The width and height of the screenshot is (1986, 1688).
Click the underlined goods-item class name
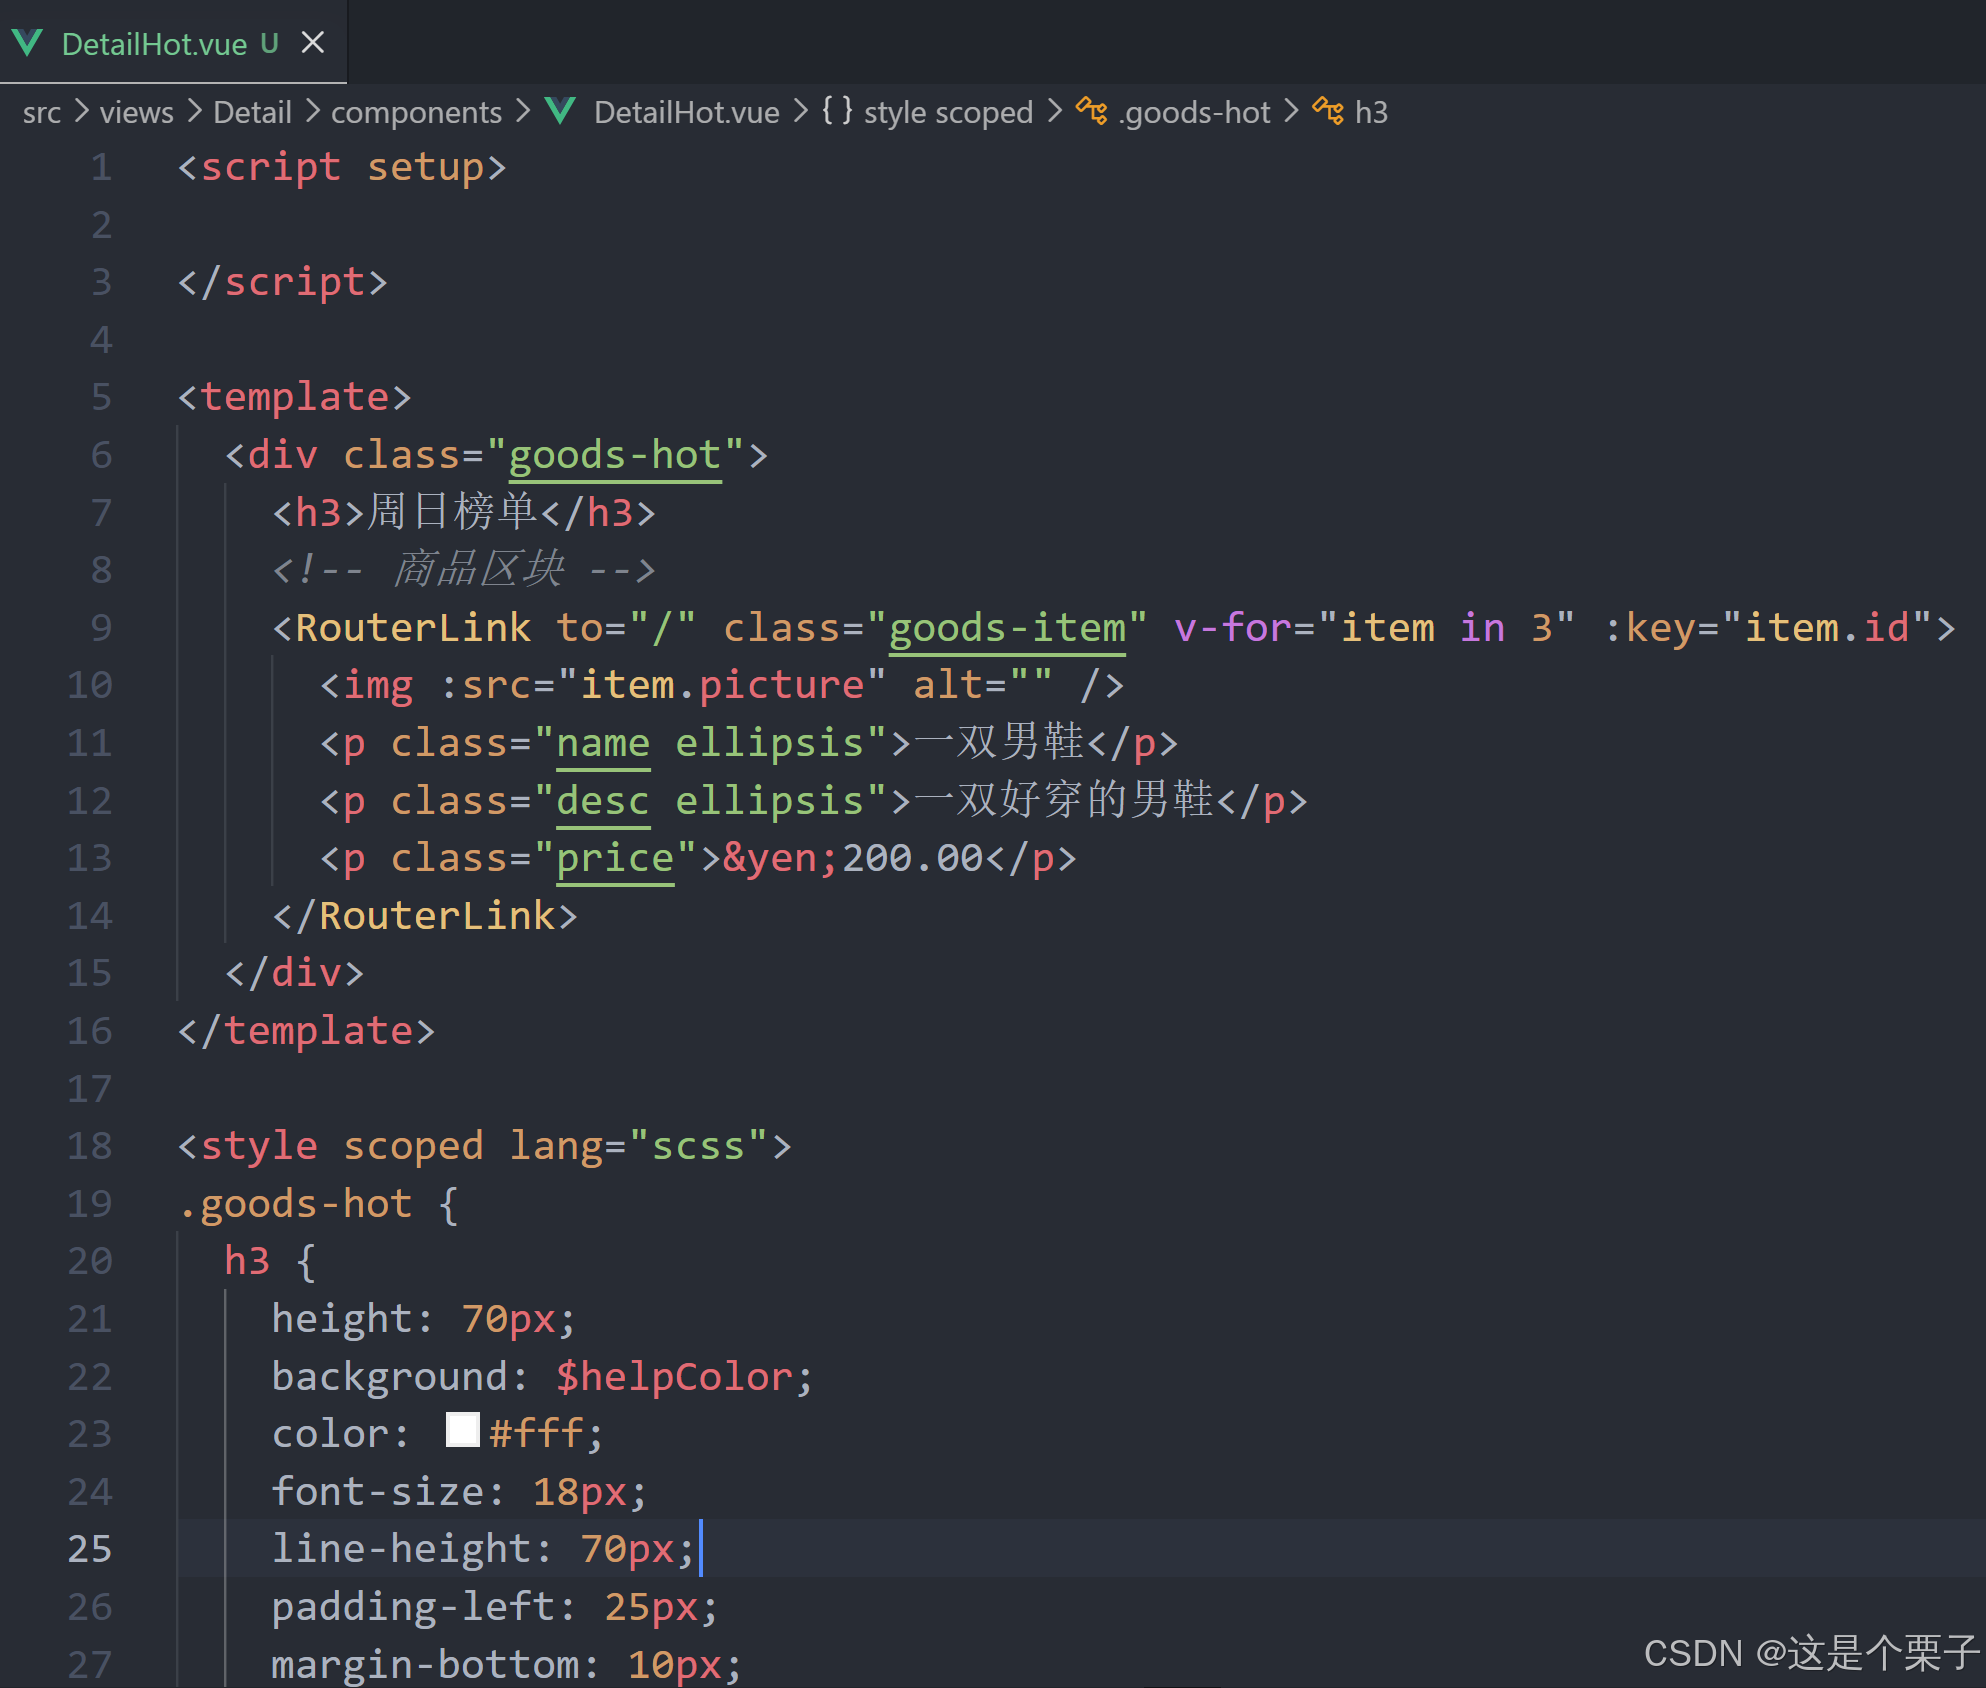(x=1007, y=628)
